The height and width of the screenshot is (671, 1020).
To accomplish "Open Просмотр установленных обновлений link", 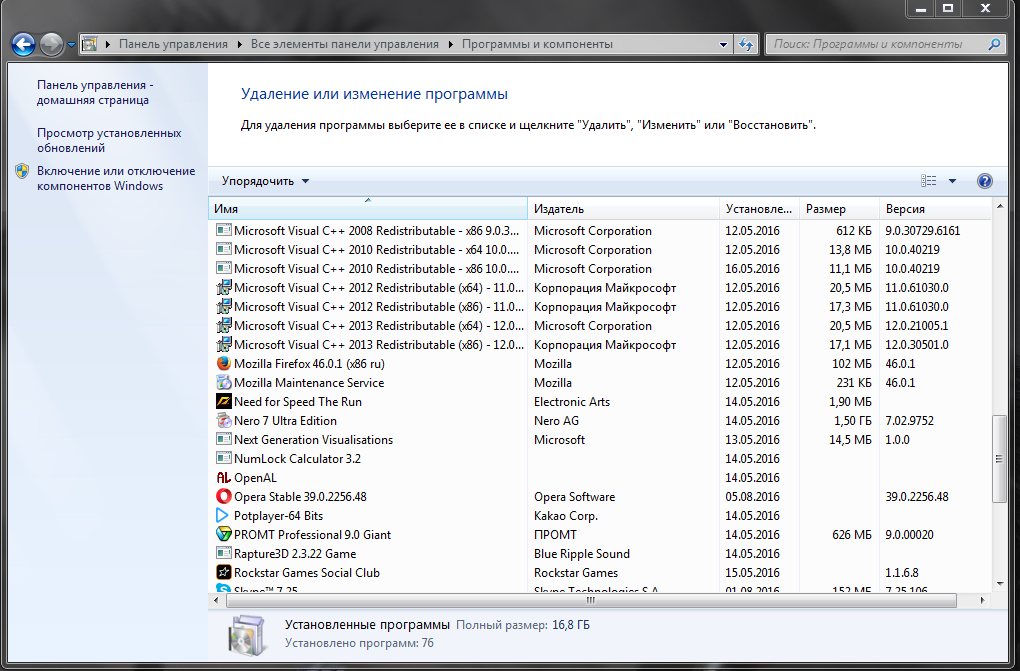I will [x=109, y=140].
